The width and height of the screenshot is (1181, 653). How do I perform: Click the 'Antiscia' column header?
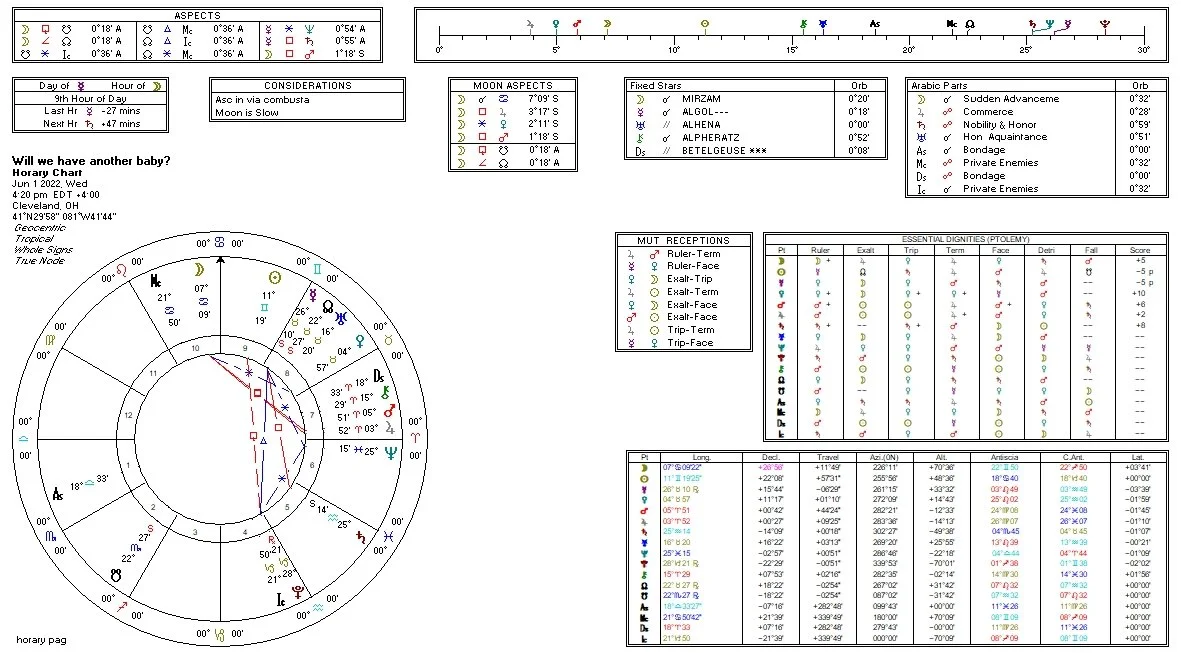pyautogui.click(x=1004, y=457)
